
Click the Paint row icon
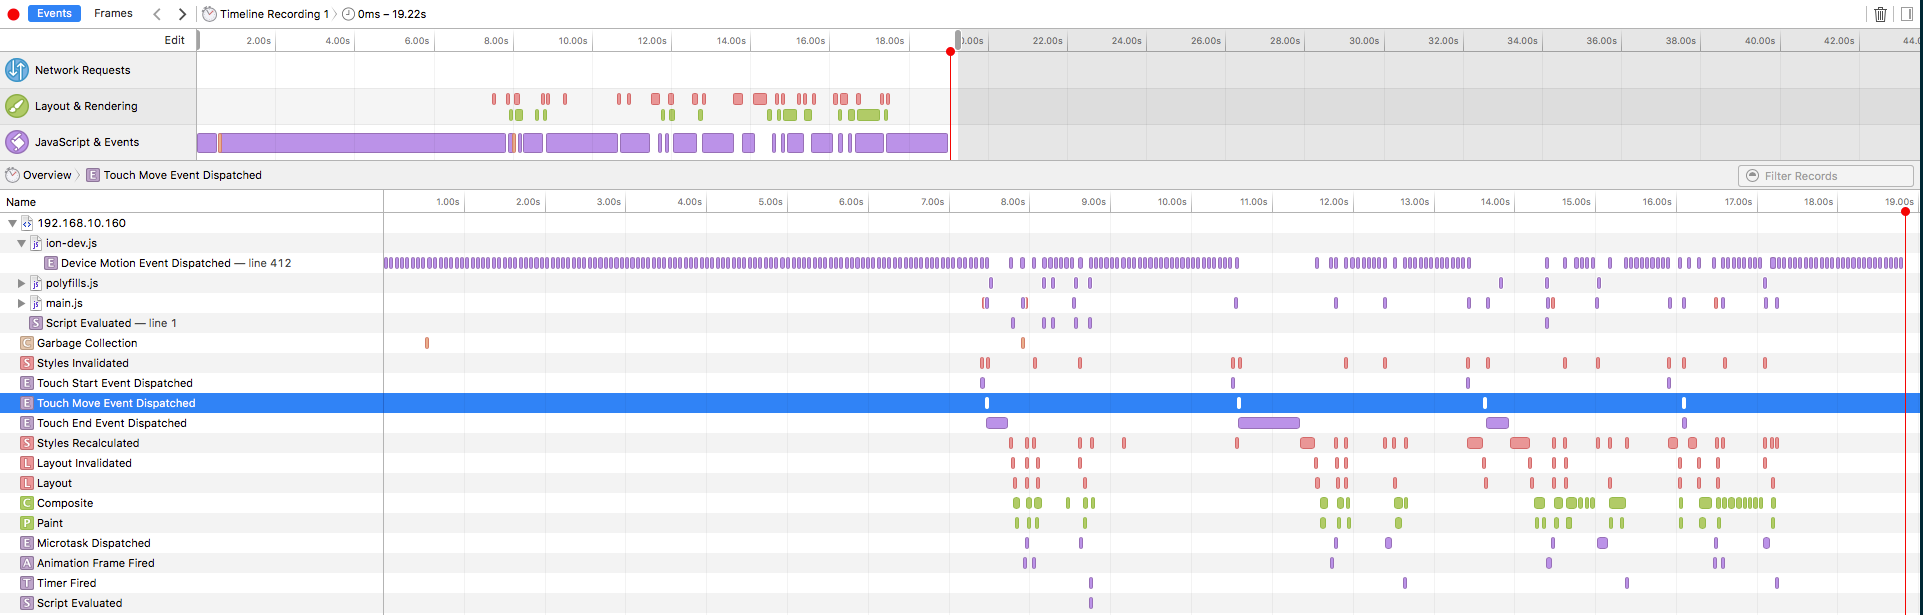point(27,523)
